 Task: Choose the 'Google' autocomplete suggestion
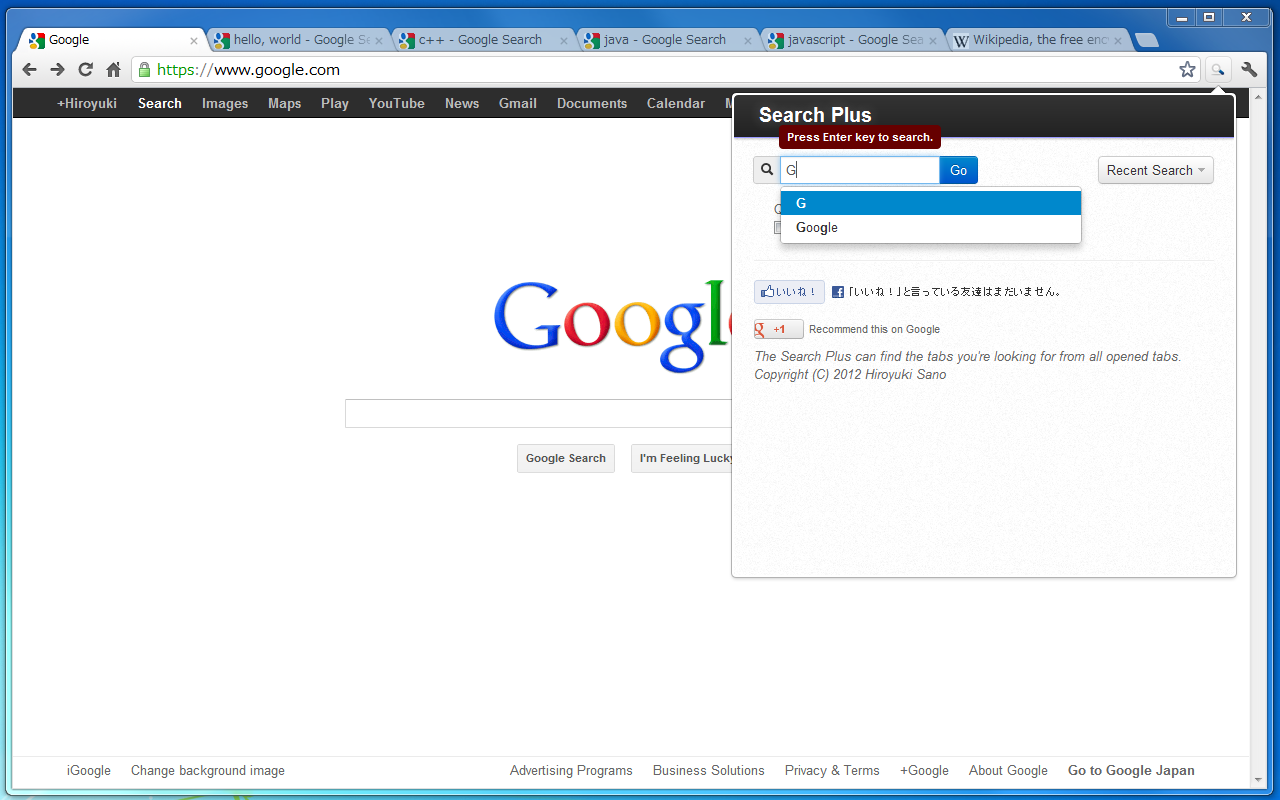point(931,227)
